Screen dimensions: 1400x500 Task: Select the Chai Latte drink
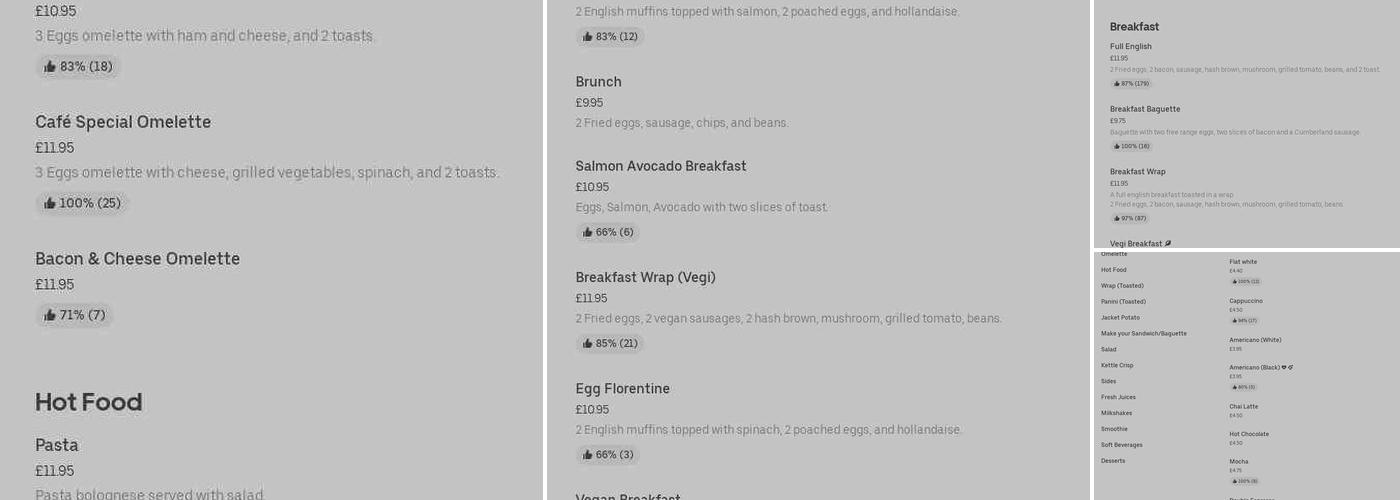(x=1243, y=407)
